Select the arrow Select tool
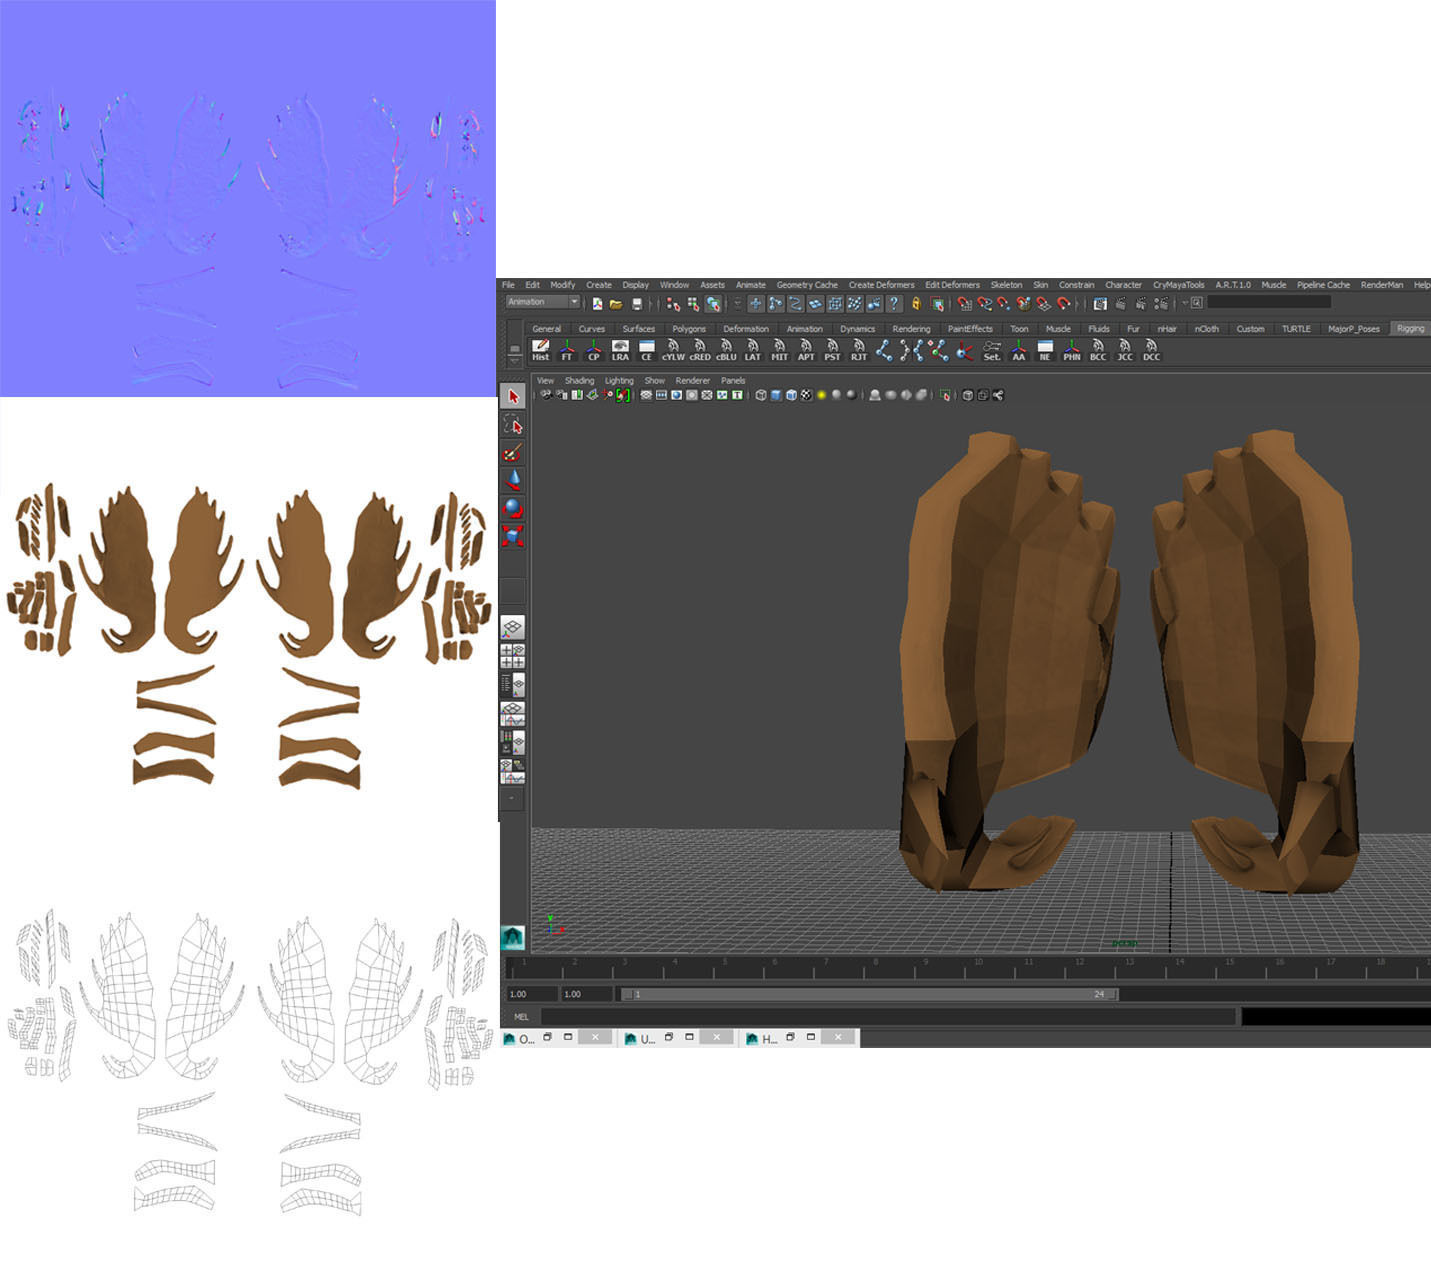 click(x=513, y=396)
